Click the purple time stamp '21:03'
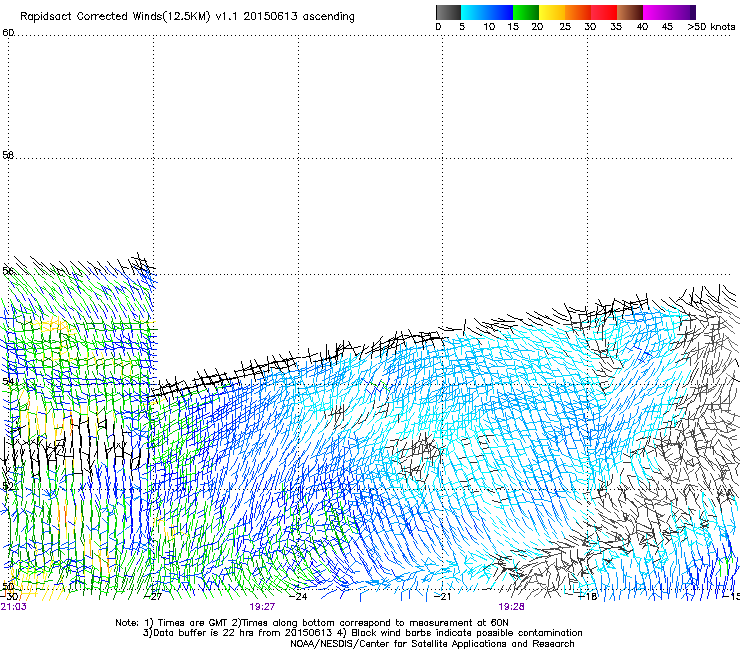This screenshot has height=650, width=740. click(13, 607)
